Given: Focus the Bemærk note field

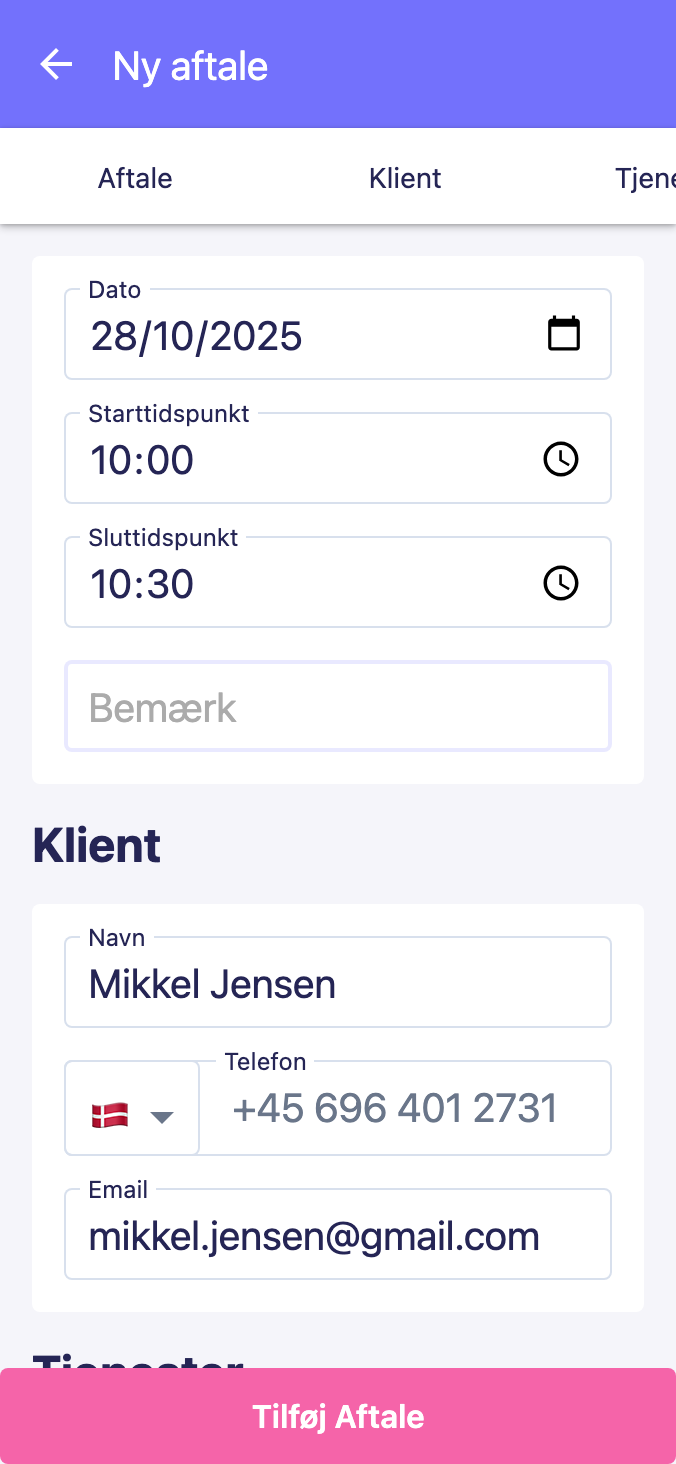Looking at the screenshot, I should (338, 708).
